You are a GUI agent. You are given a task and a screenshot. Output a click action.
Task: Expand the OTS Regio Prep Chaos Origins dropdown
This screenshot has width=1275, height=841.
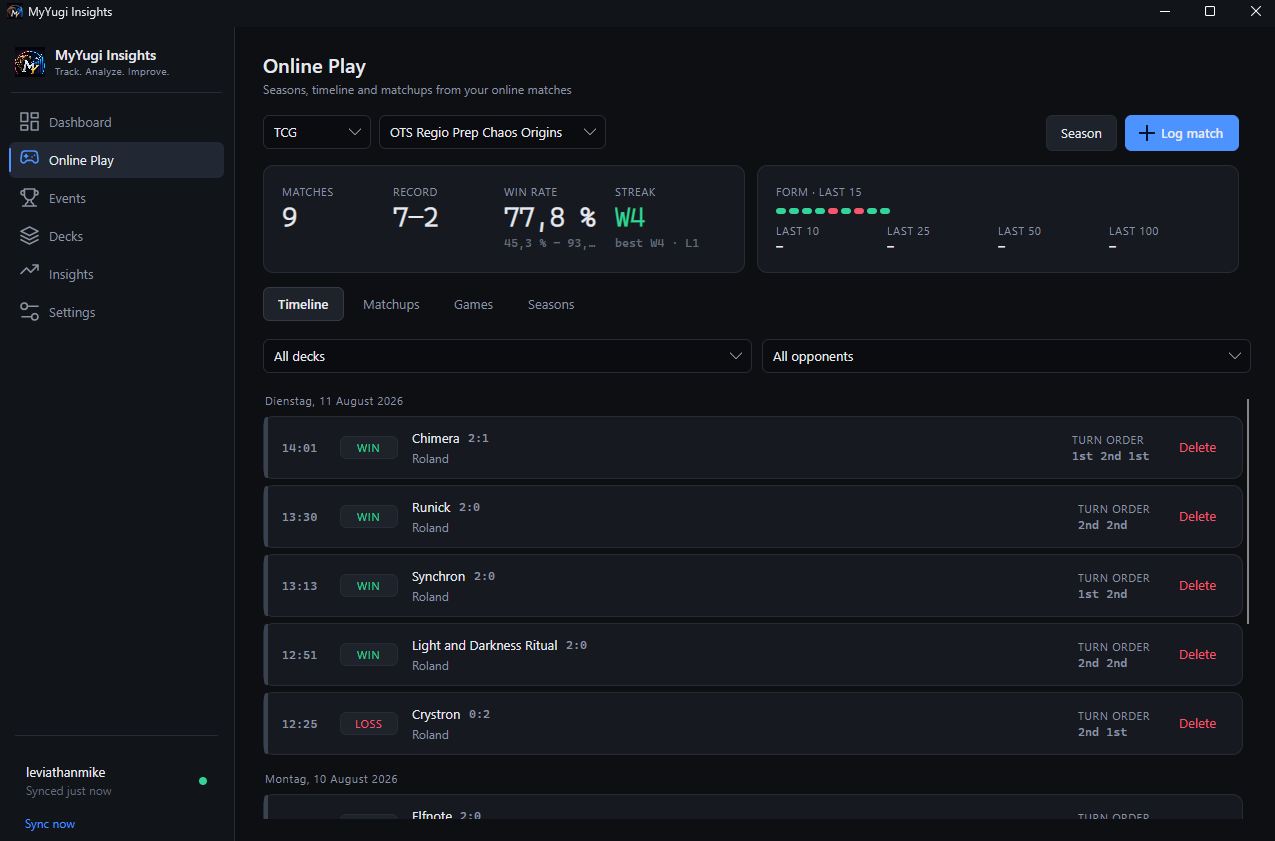[492, 132]
